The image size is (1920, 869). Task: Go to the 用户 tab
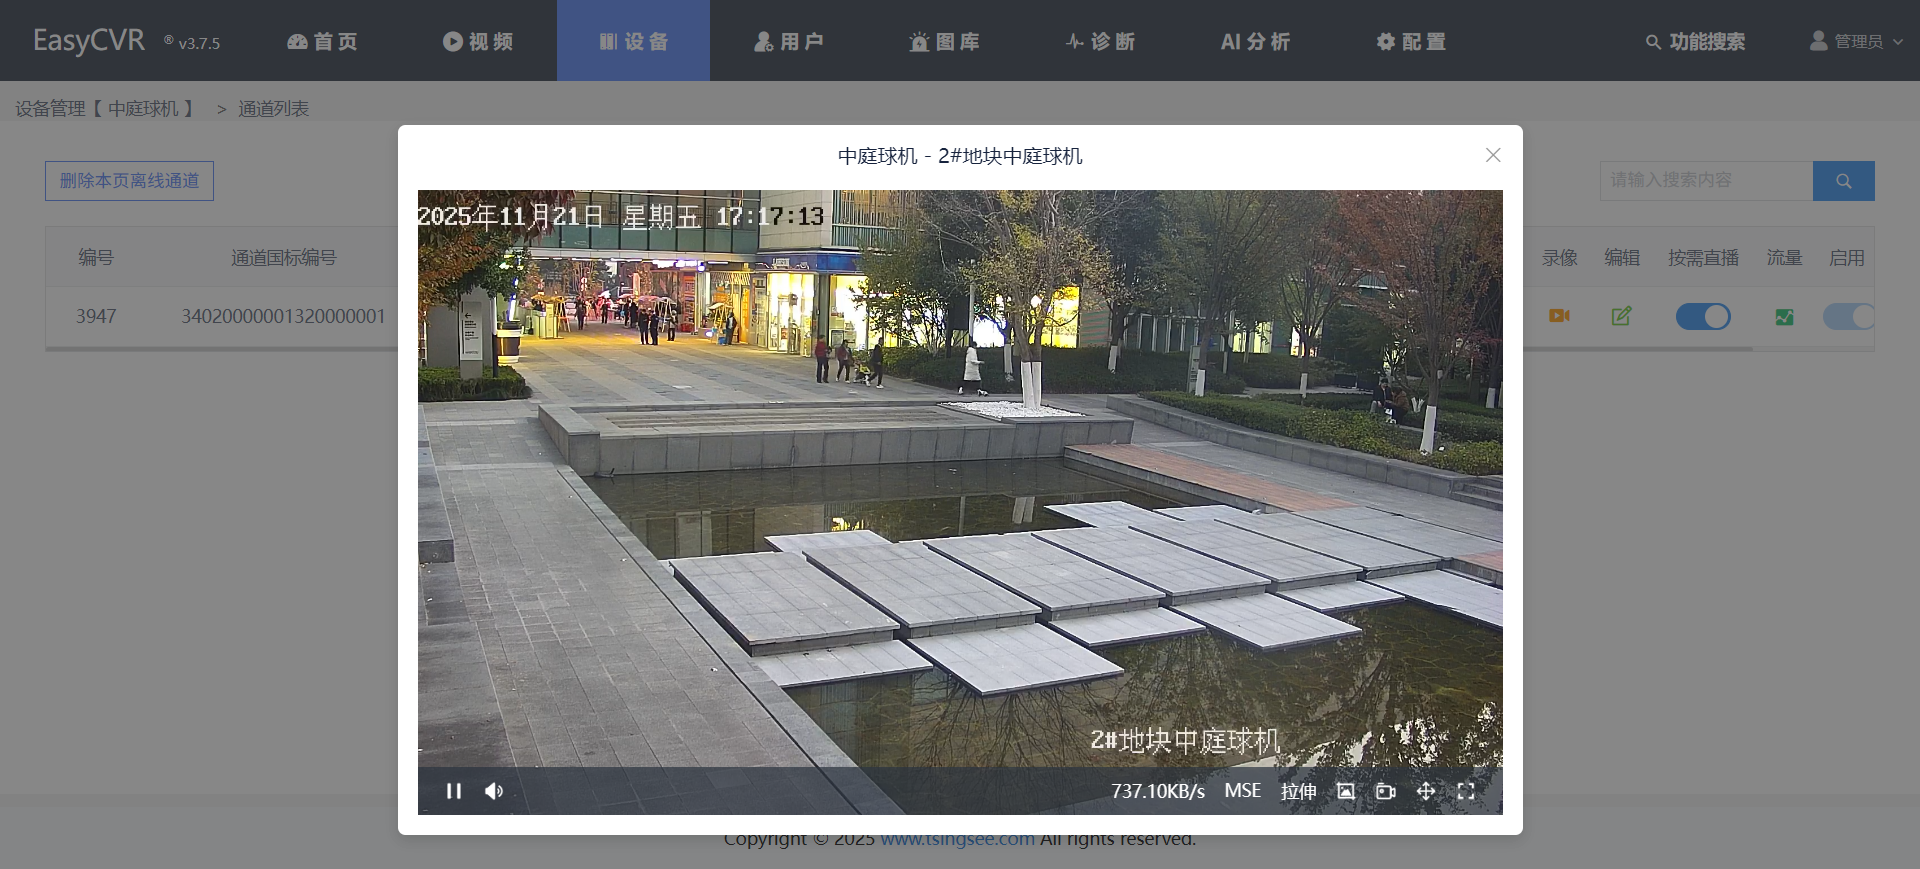pyautogui.click(x=789, y=41)
